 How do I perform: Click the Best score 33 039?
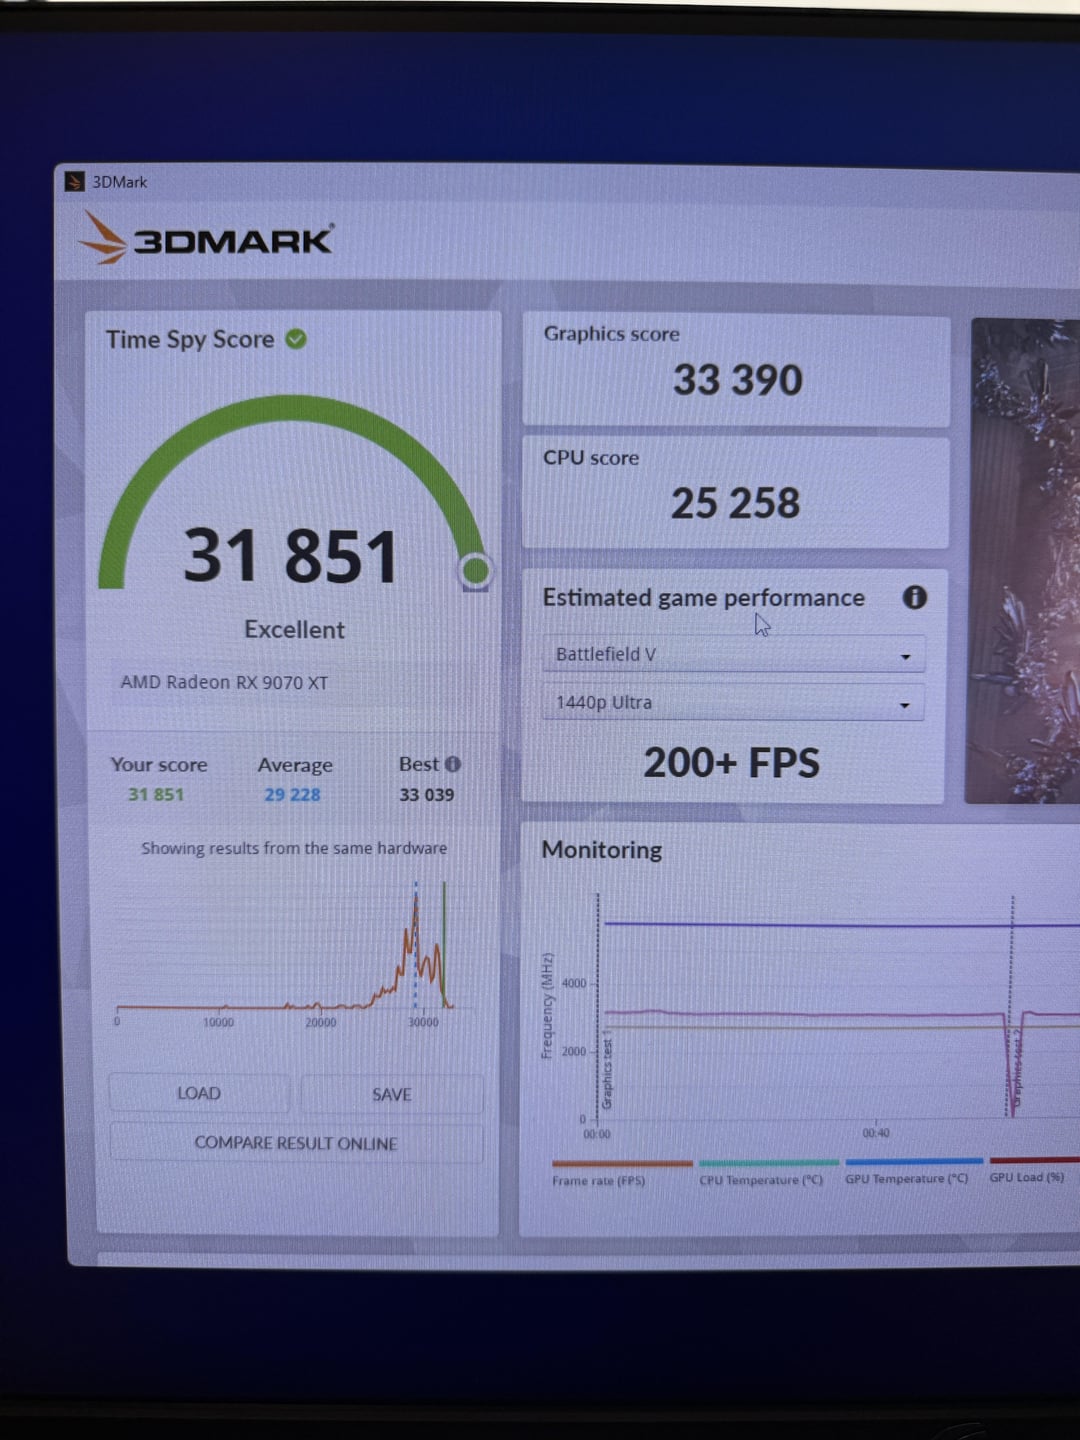pyautogui.click(x=426, y=795)
